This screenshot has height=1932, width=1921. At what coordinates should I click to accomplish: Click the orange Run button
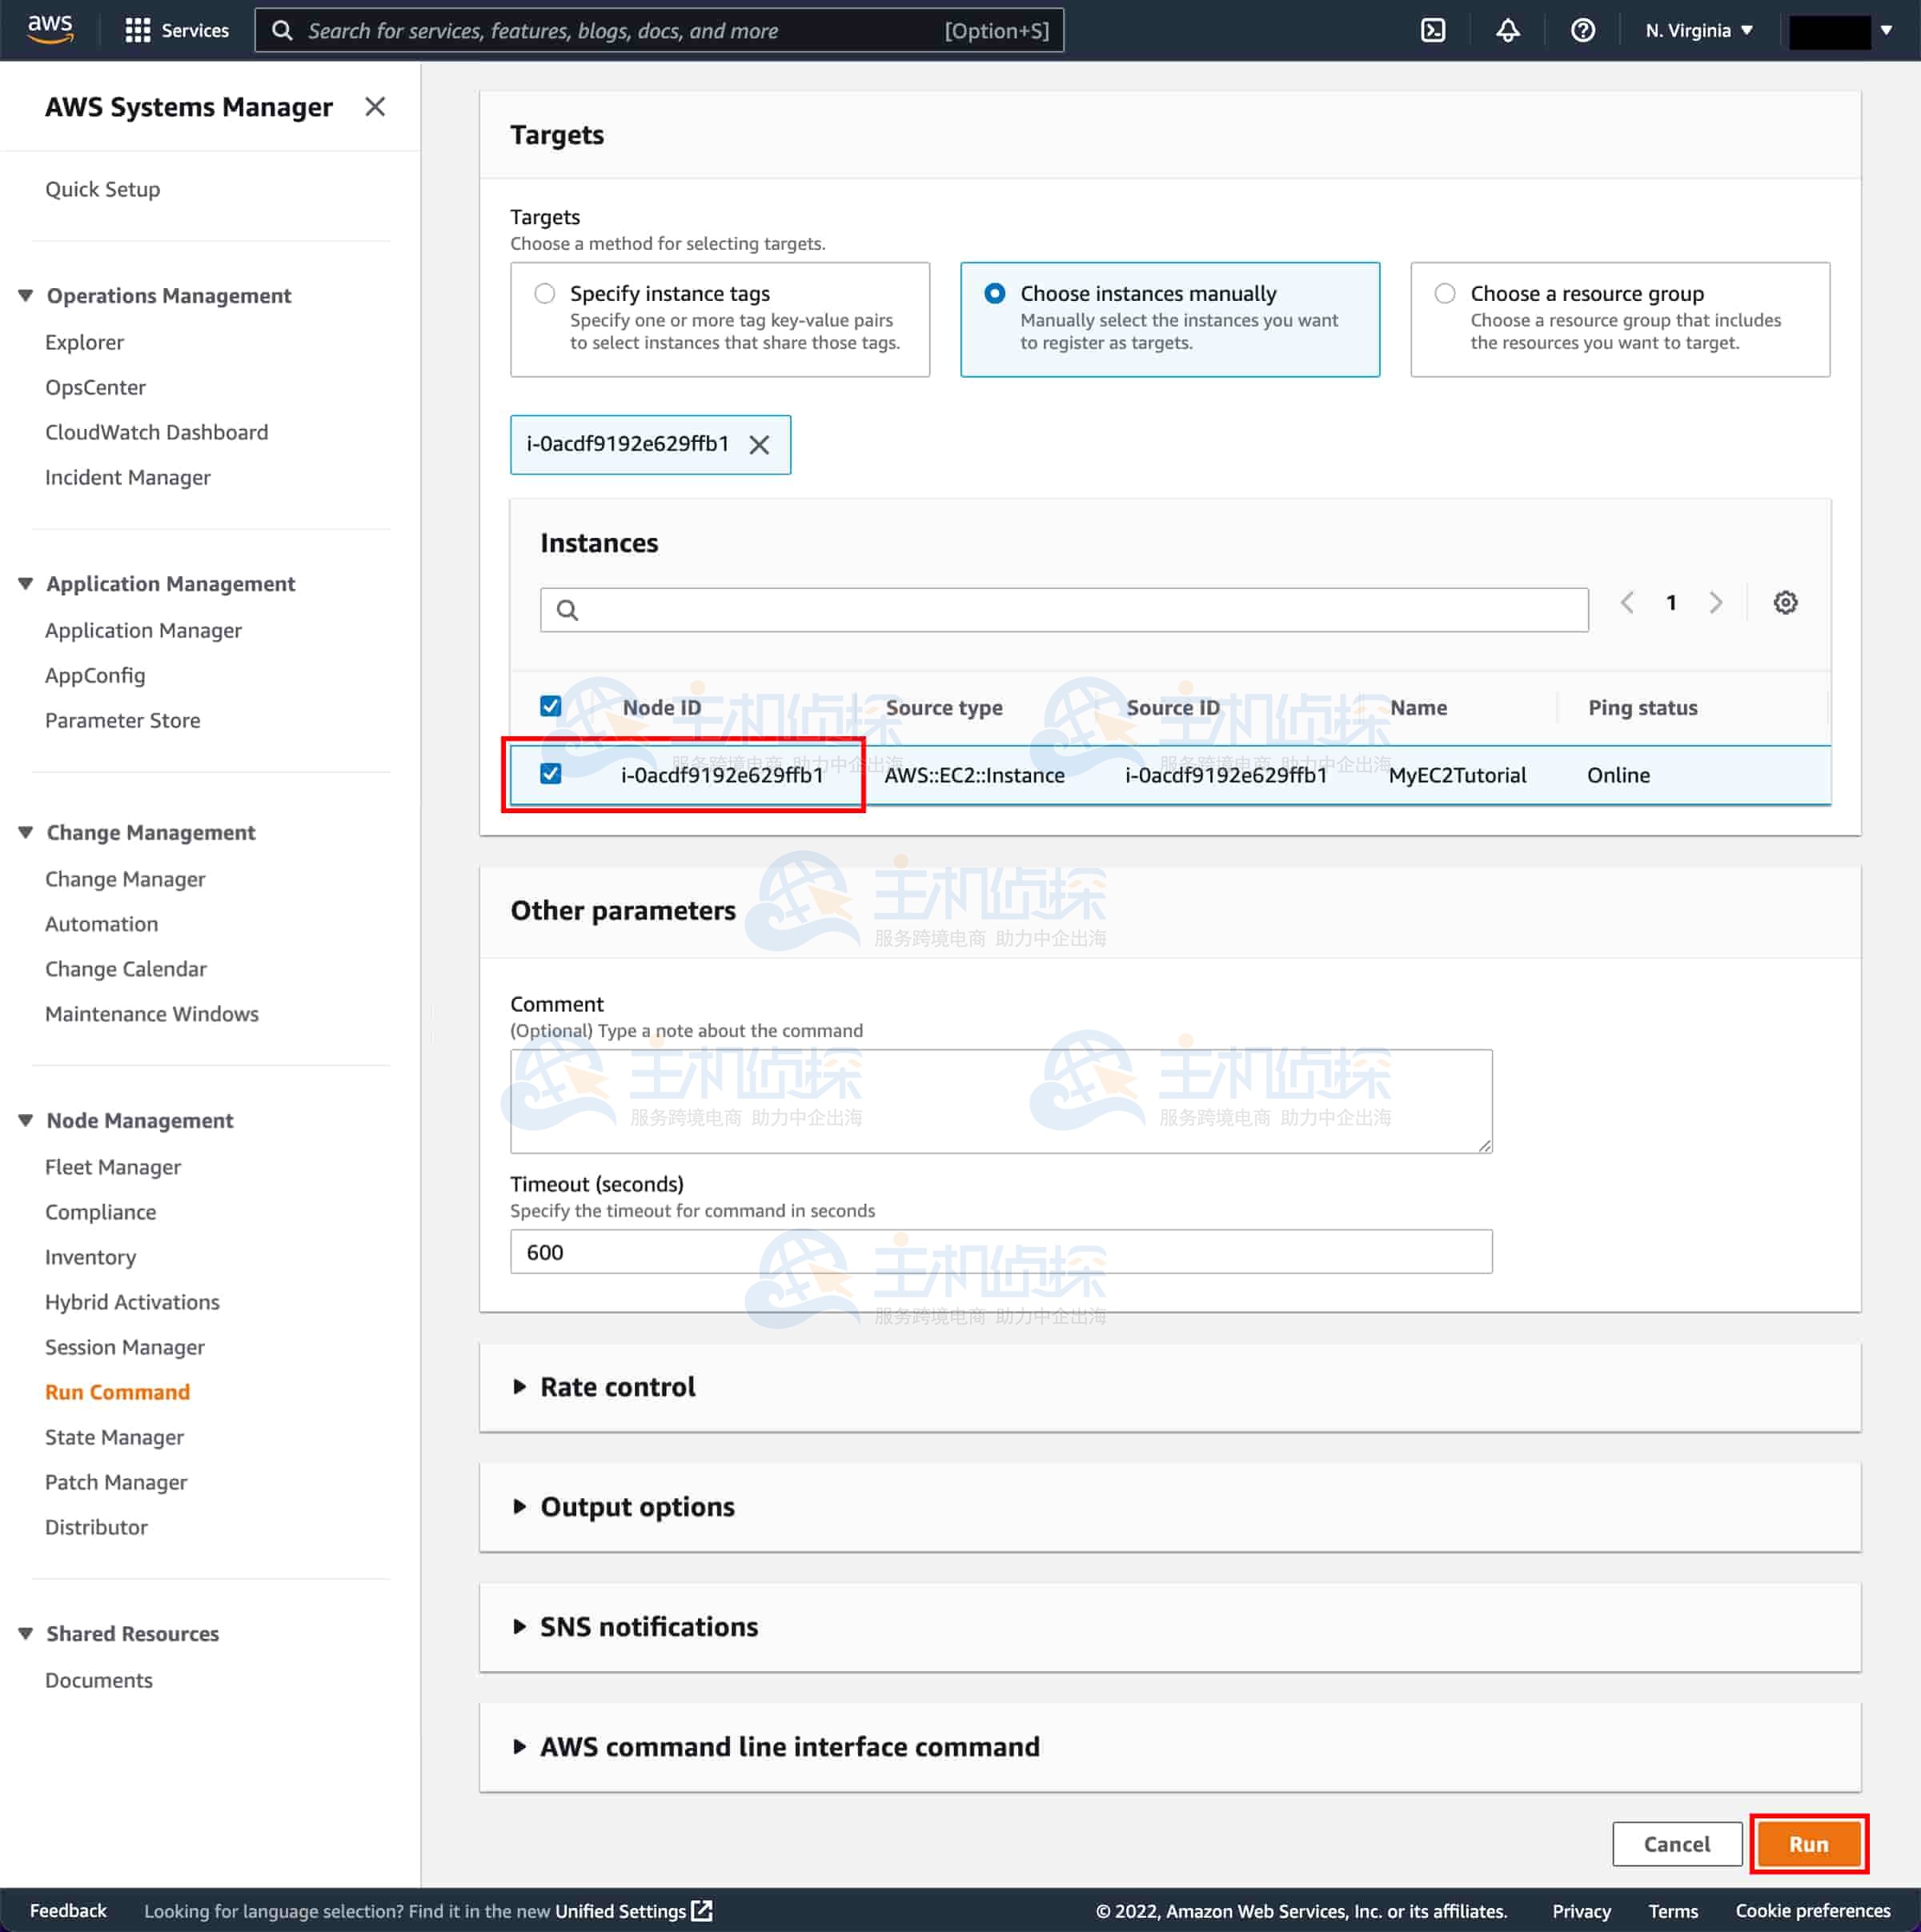(x=1808, y=1844)
